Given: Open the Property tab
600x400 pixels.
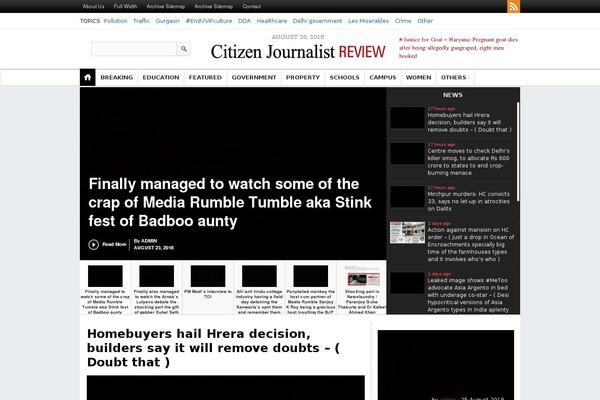Looking at the screenshot, I should (x=303, y=77).
